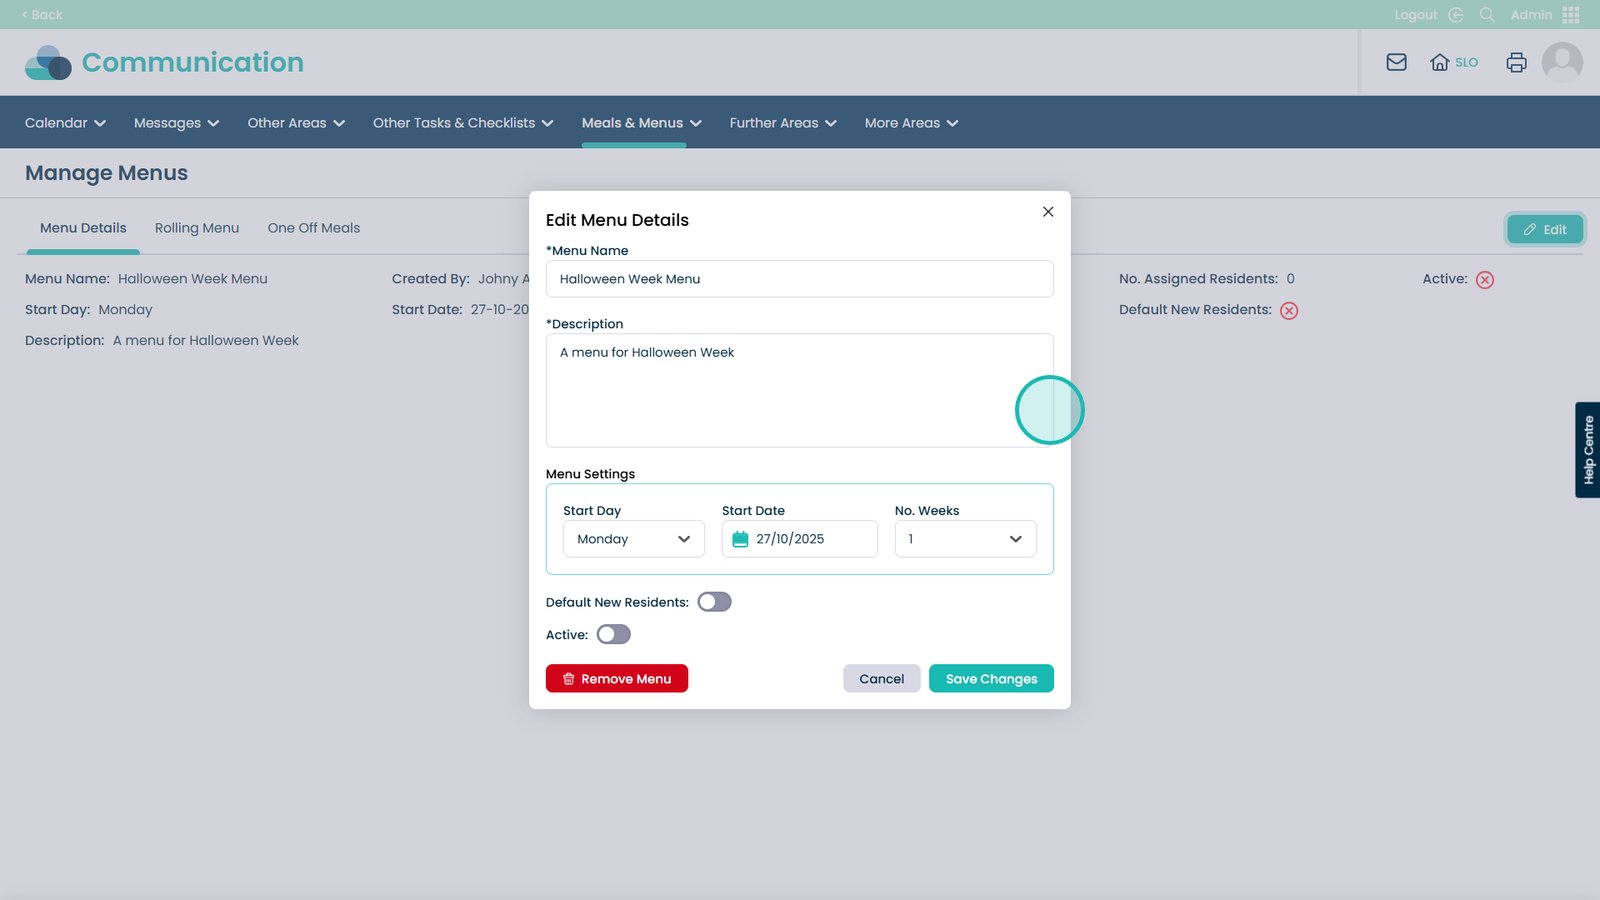Image resolution: width=1600 pixels, height=900 pixels.
Task: Click the calendar icon in Start Date
Action: [x=740, y=539]
